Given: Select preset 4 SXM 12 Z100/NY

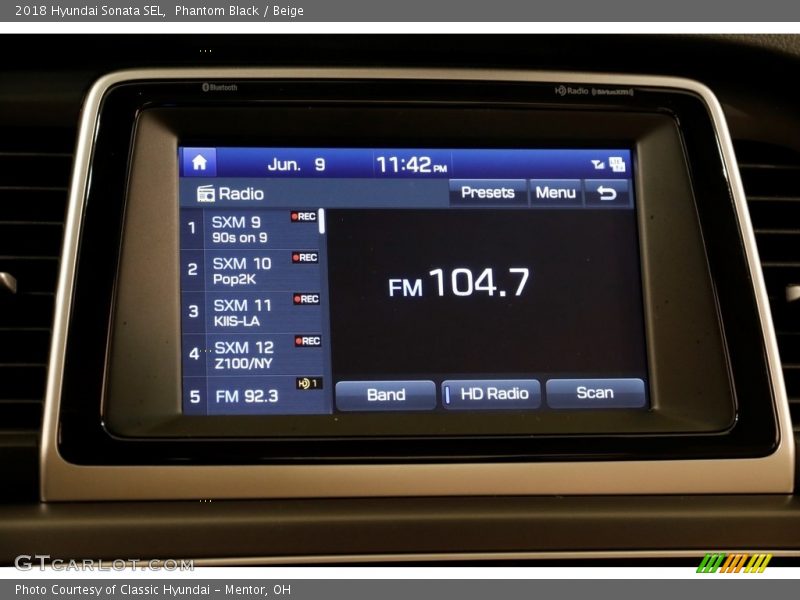Looking at the screenshot, I should (255, 355).
